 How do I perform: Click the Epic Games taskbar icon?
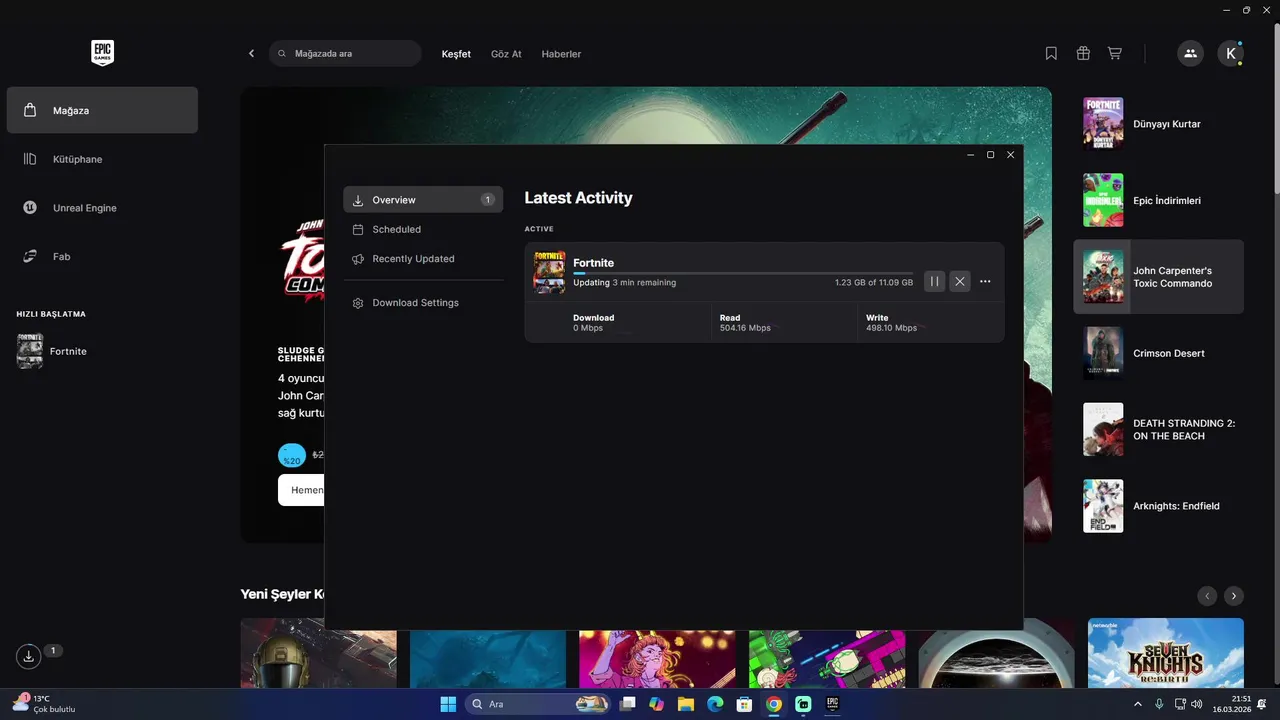click(x=832, y=704)
